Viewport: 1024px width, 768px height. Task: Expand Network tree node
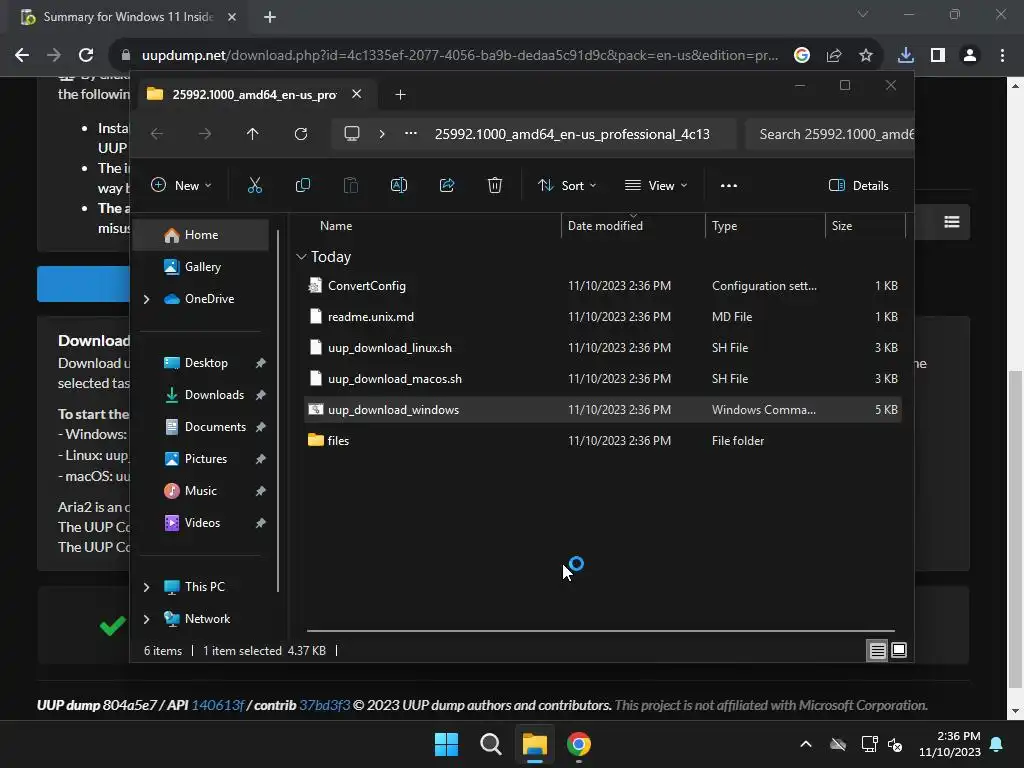click(146, 619)
